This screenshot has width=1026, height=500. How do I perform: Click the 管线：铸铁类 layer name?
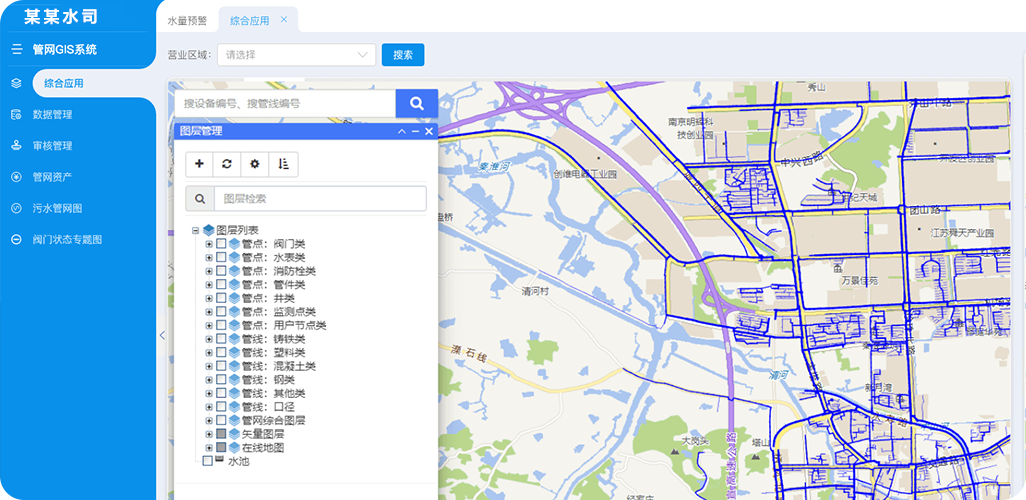tap(274, 339)
